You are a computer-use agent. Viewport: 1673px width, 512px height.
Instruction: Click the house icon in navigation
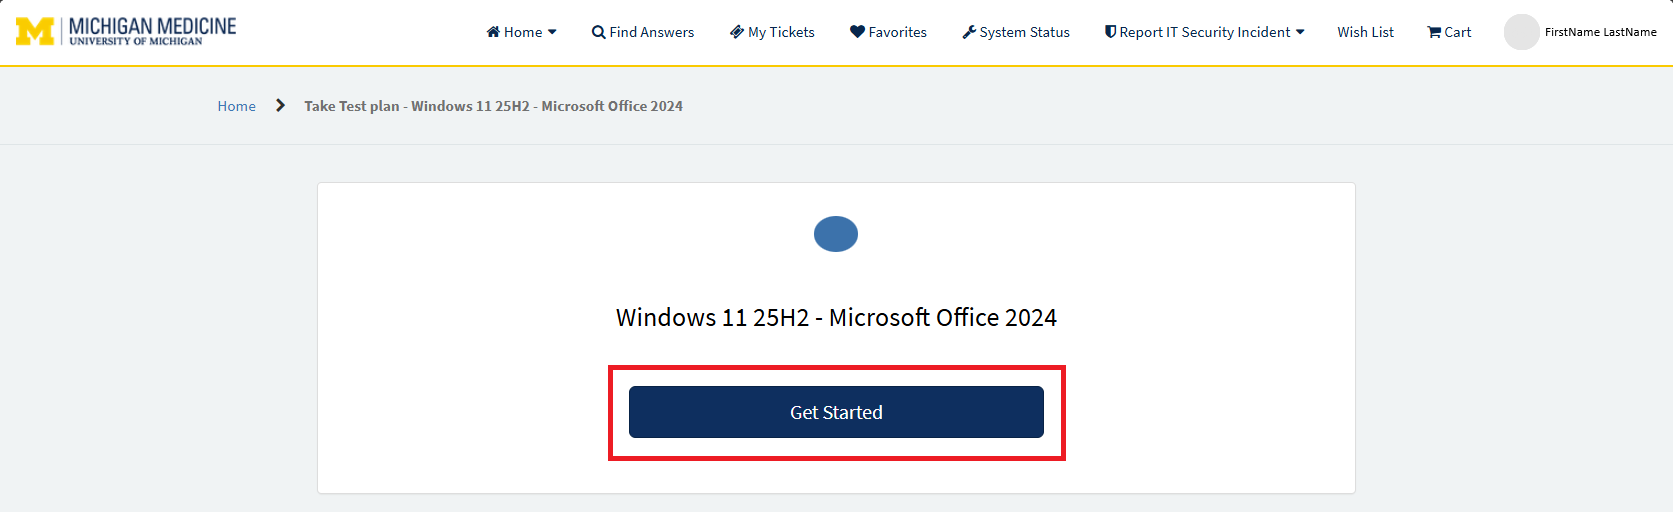pyautogui.click(x=493, y=32)
